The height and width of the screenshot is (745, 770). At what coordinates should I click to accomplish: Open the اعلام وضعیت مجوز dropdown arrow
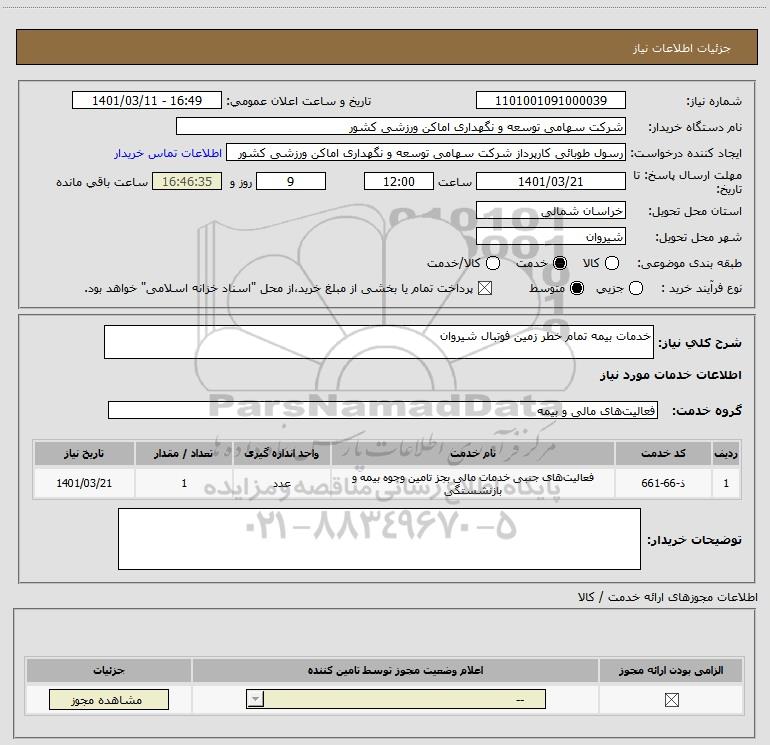coord(255,699)
